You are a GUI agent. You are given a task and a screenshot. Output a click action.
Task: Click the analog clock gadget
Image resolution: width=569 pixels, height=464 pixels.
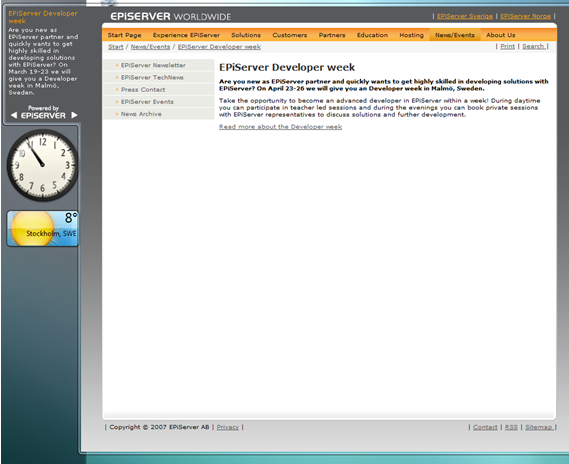tap(42, 165)
